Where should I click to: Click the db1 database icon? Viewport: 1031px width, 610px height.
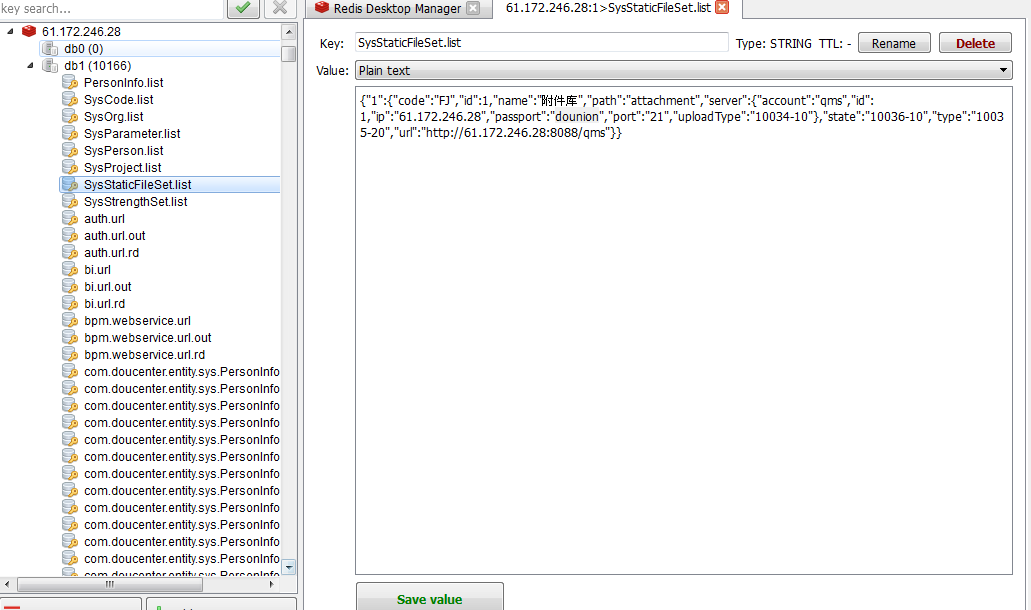click(50, 66)
